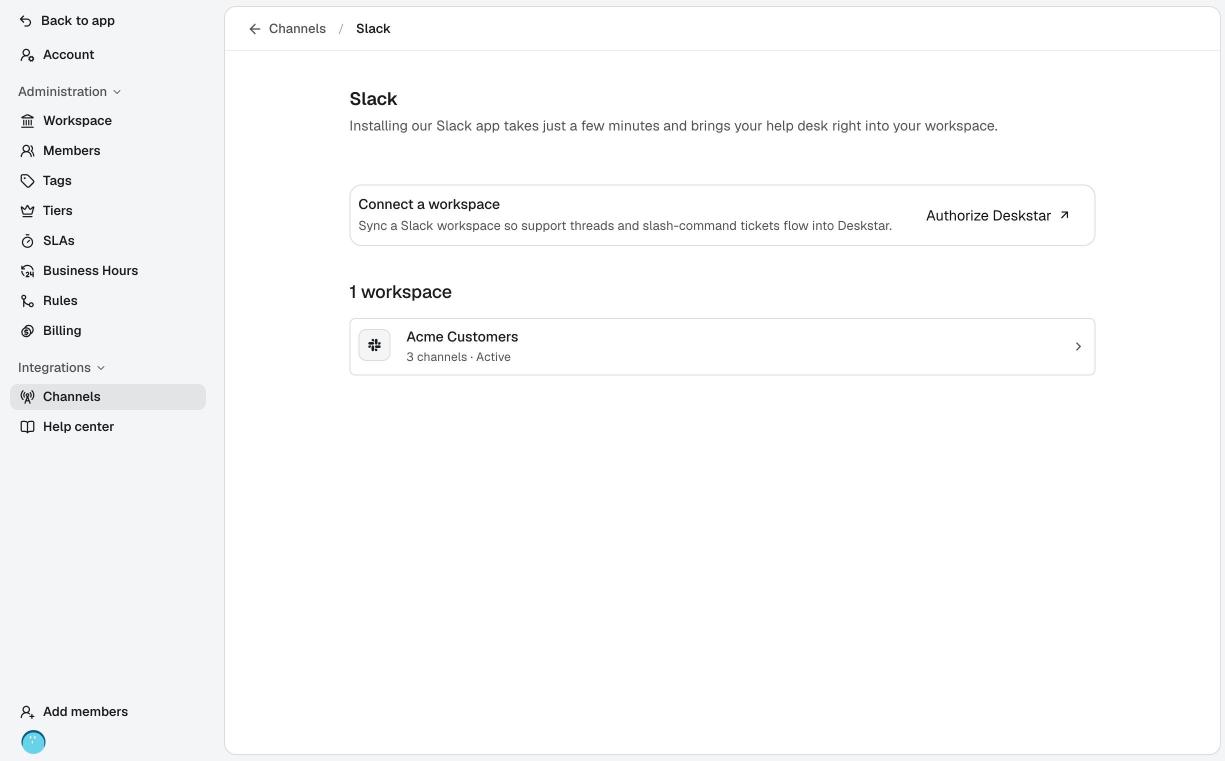Click the 'Connect a workspace' heading
This screenshot has width=1225, height=761.
coord(429,204)
